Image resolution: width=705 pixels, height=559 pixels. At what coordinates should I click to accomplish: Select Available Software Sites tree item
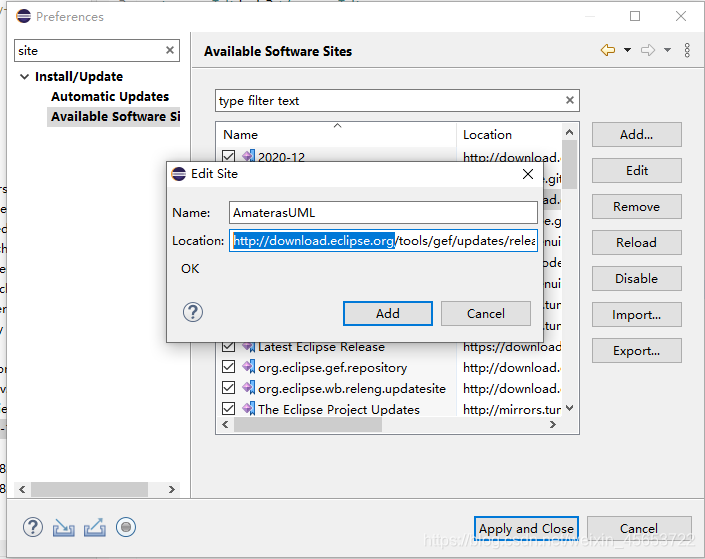tap(115, 116)
